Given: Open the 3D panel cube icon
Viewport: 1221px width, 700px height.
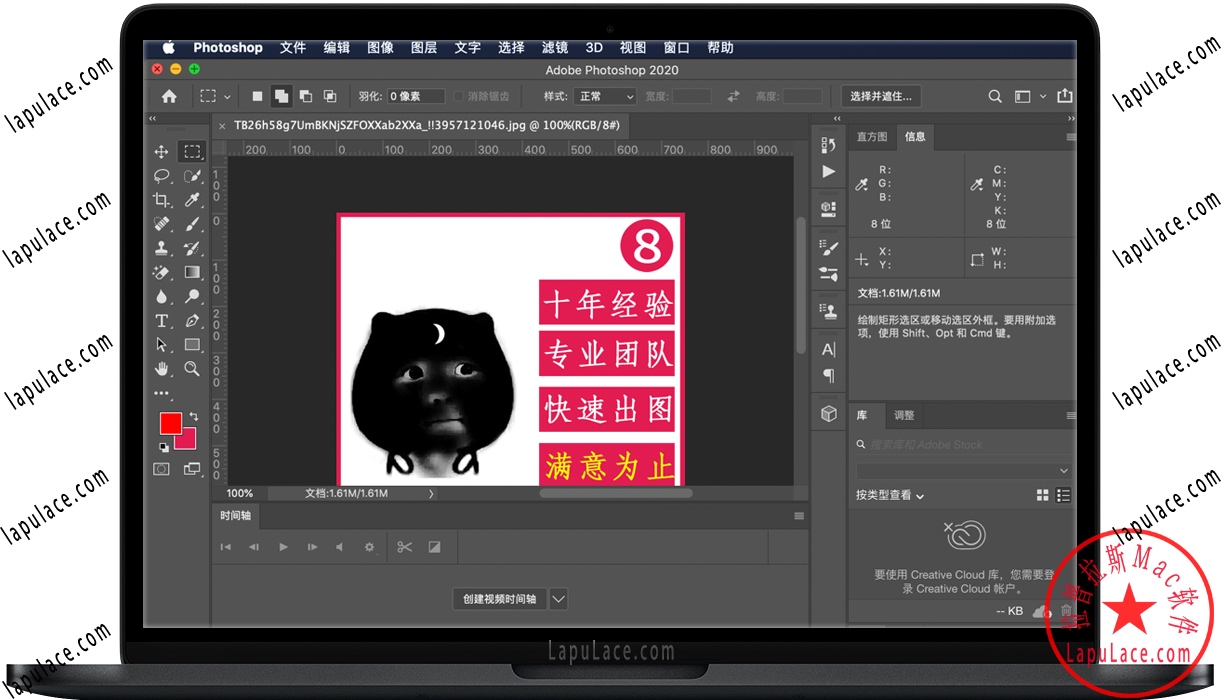Looking at the screenshot, I should 828,414.
